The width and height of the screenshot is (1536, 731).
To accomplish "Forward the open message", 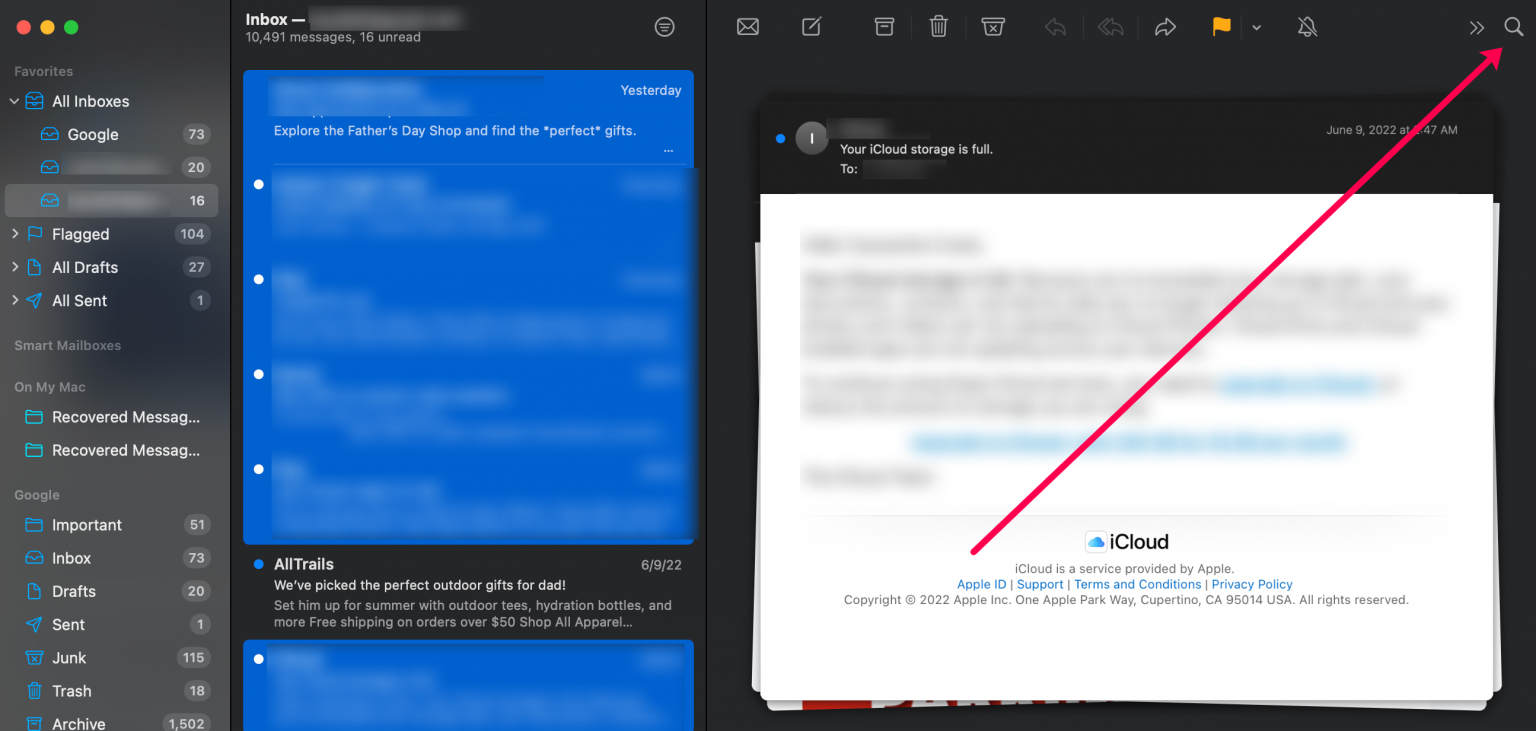I will 1165,27.
